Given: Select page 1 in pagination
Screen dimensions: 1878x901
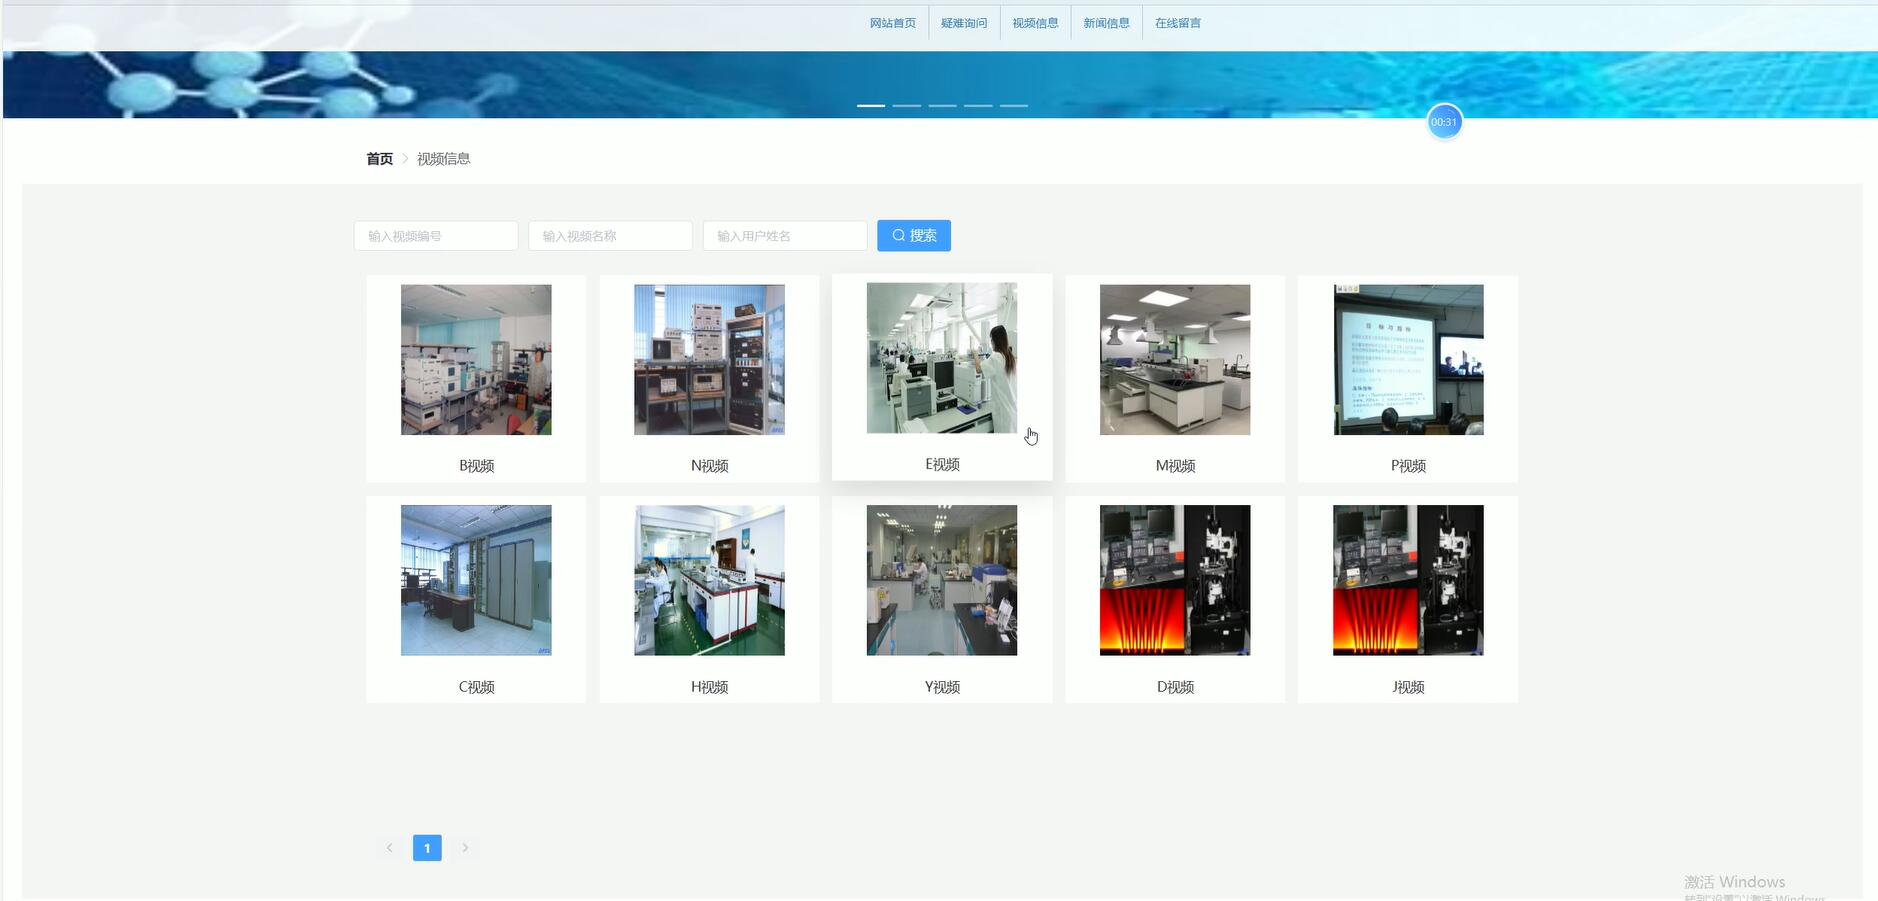Looking at the screenshot, I should pos(427,848).
